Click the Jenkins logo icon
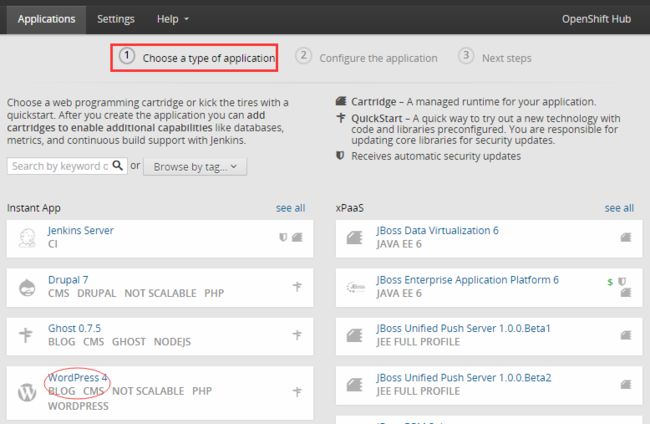 (x=27, y=238)
